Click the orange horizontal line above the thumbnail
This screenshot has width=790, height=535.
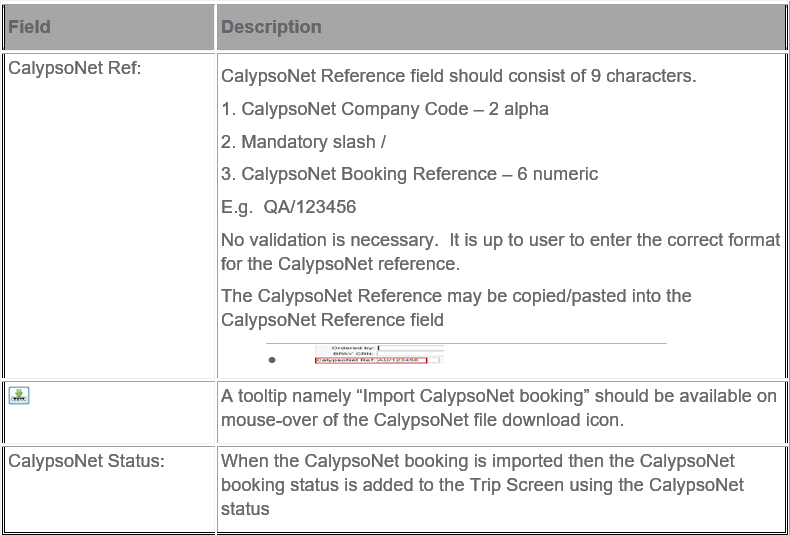point(466,344)
